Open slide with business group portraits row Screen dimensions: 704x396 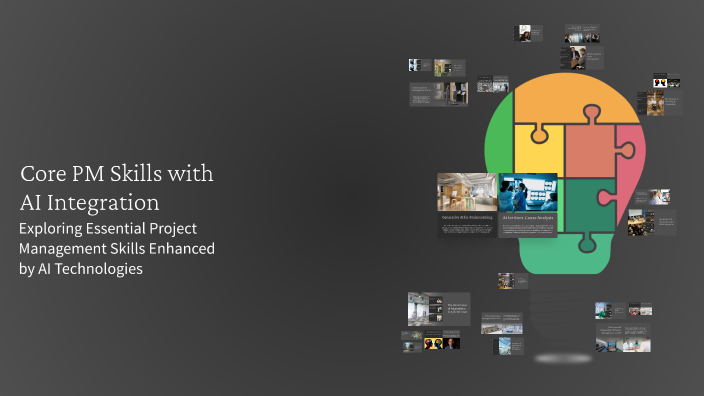[582, 34]
